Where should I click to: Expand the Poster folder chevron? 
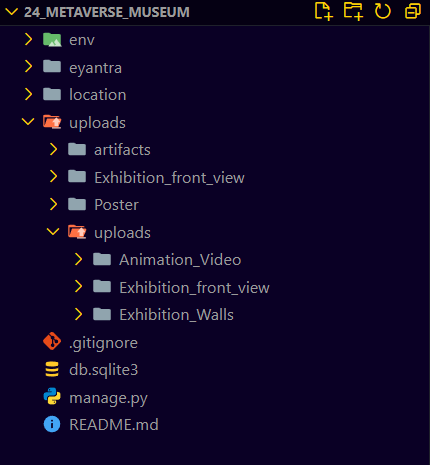tap(53, 204)
